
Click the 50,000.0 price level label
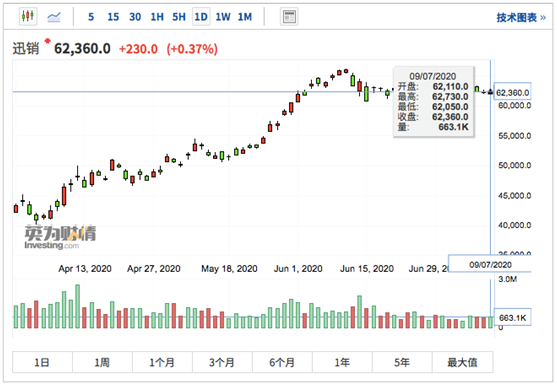(x=515, y=165)
